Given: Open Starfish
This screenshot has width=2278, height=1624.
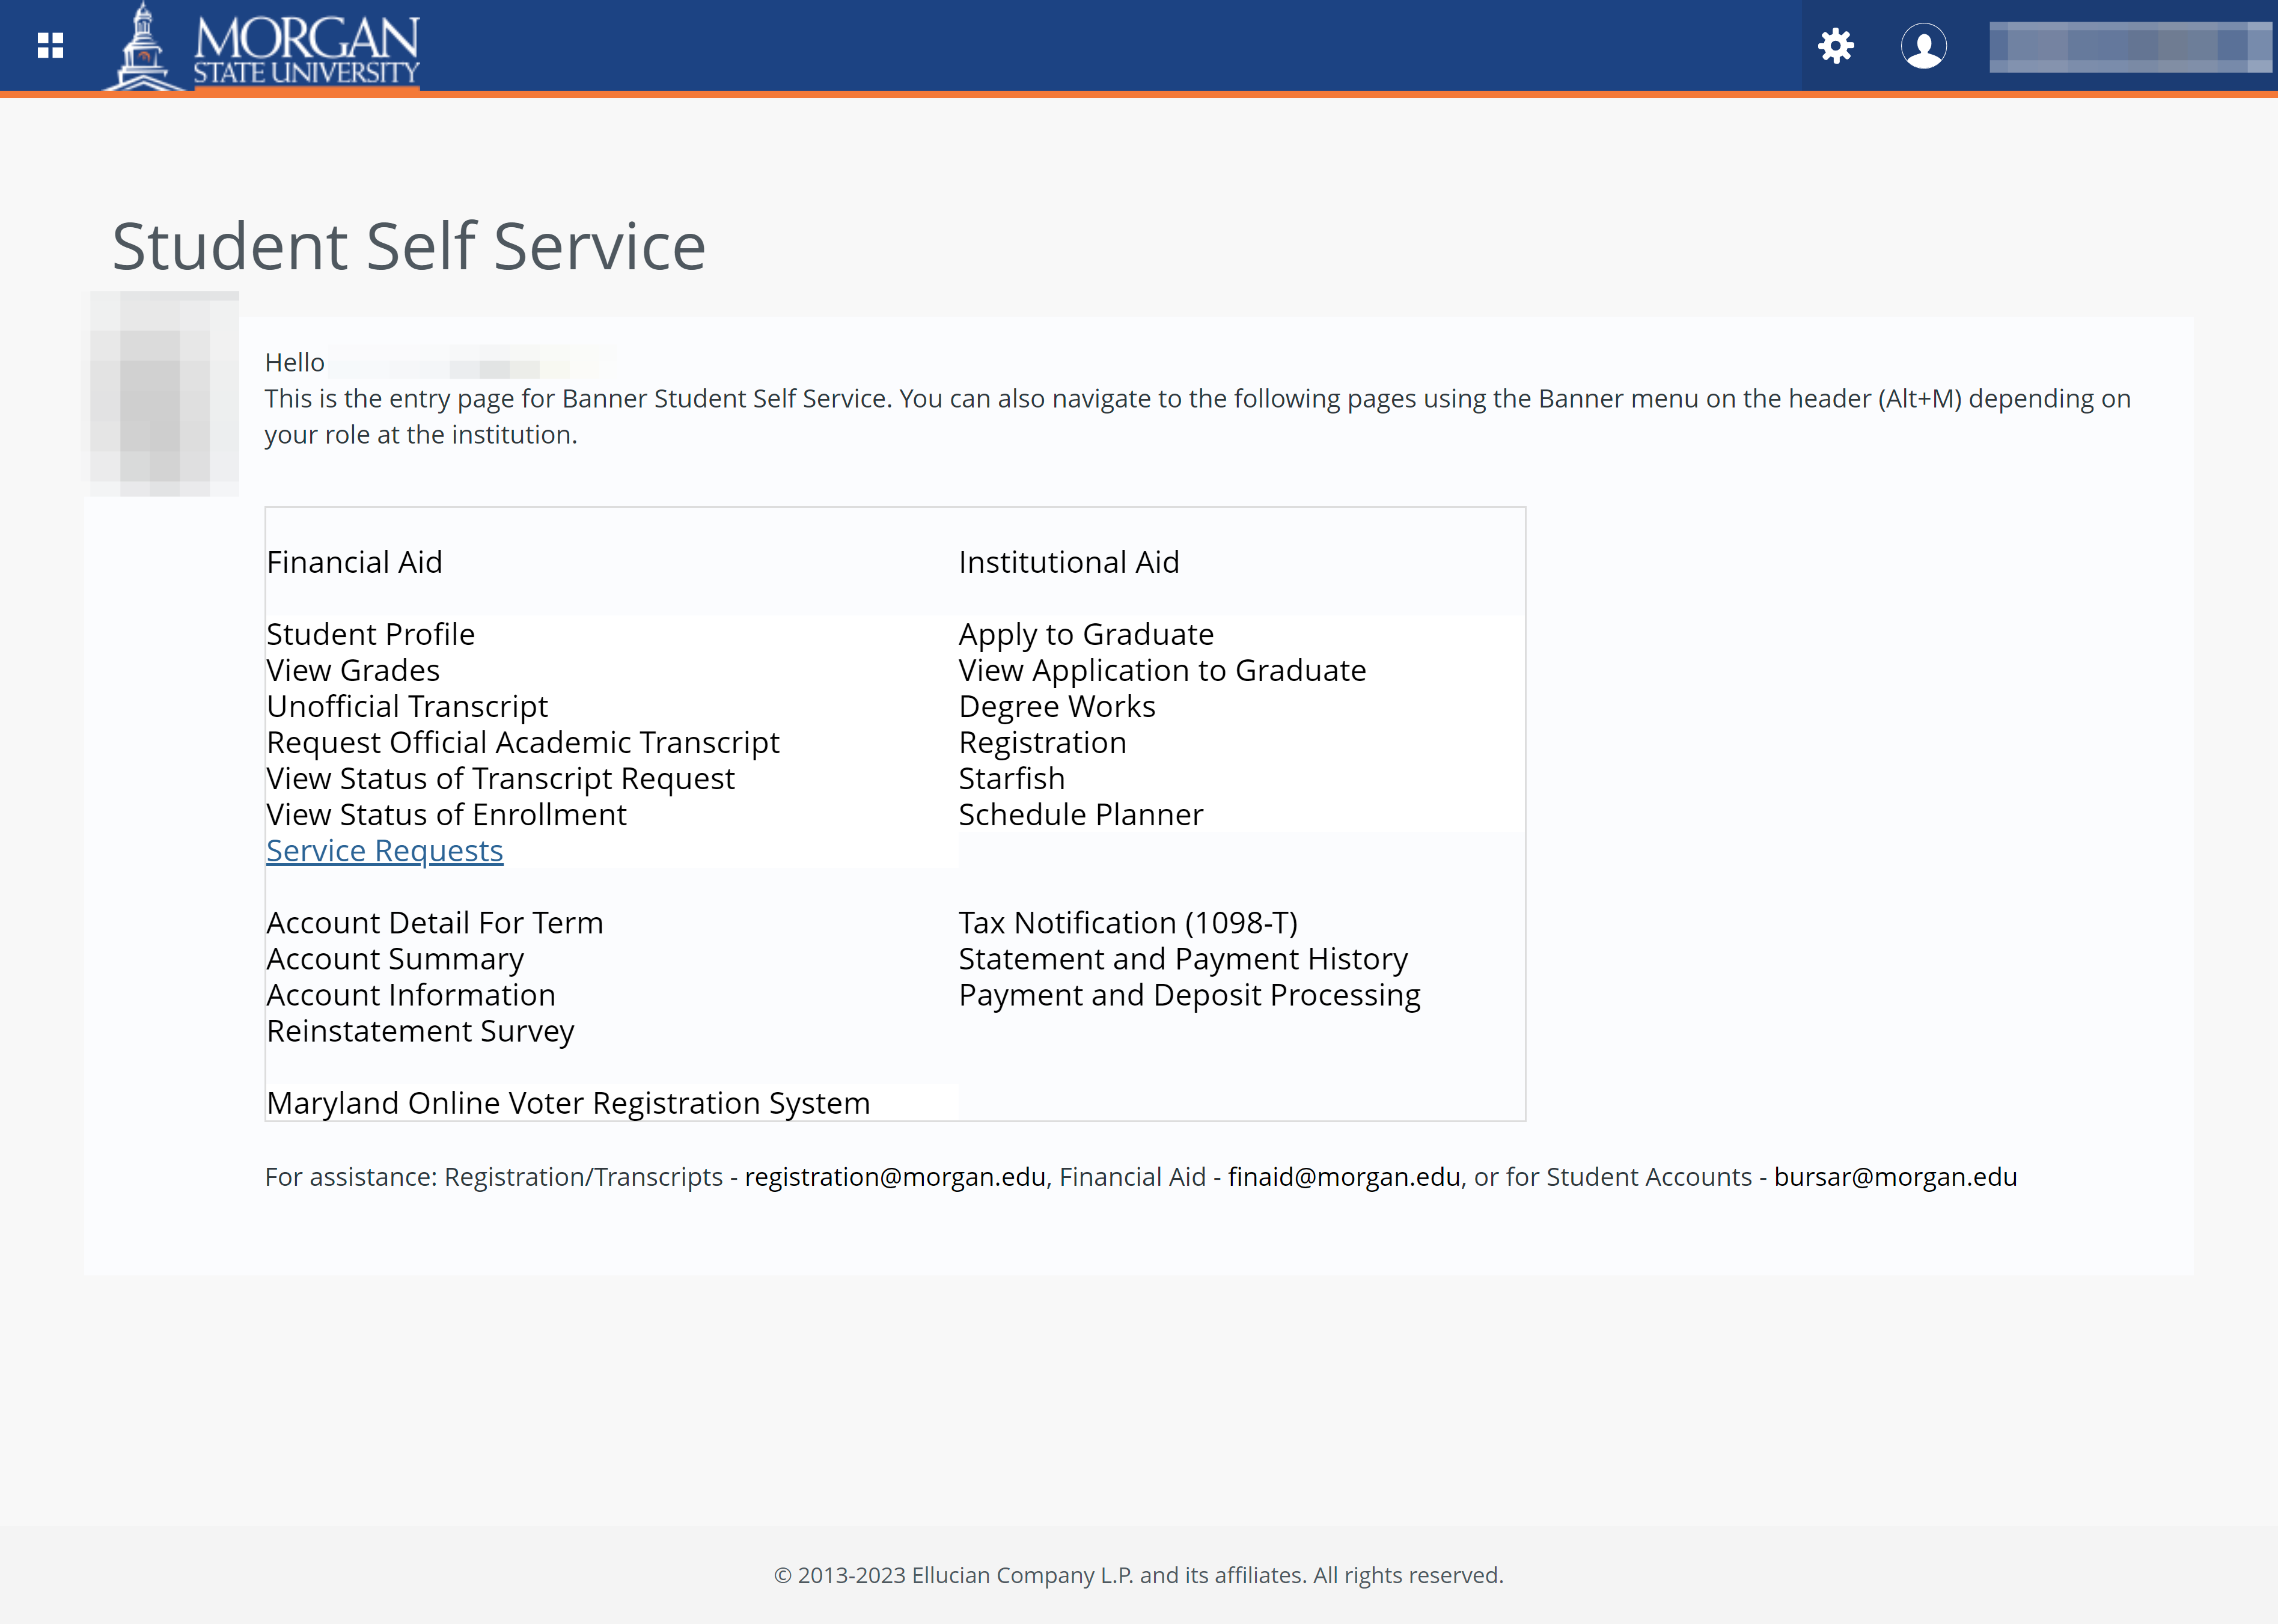Looking at the screenshot, I should (x=1012, y=778).
